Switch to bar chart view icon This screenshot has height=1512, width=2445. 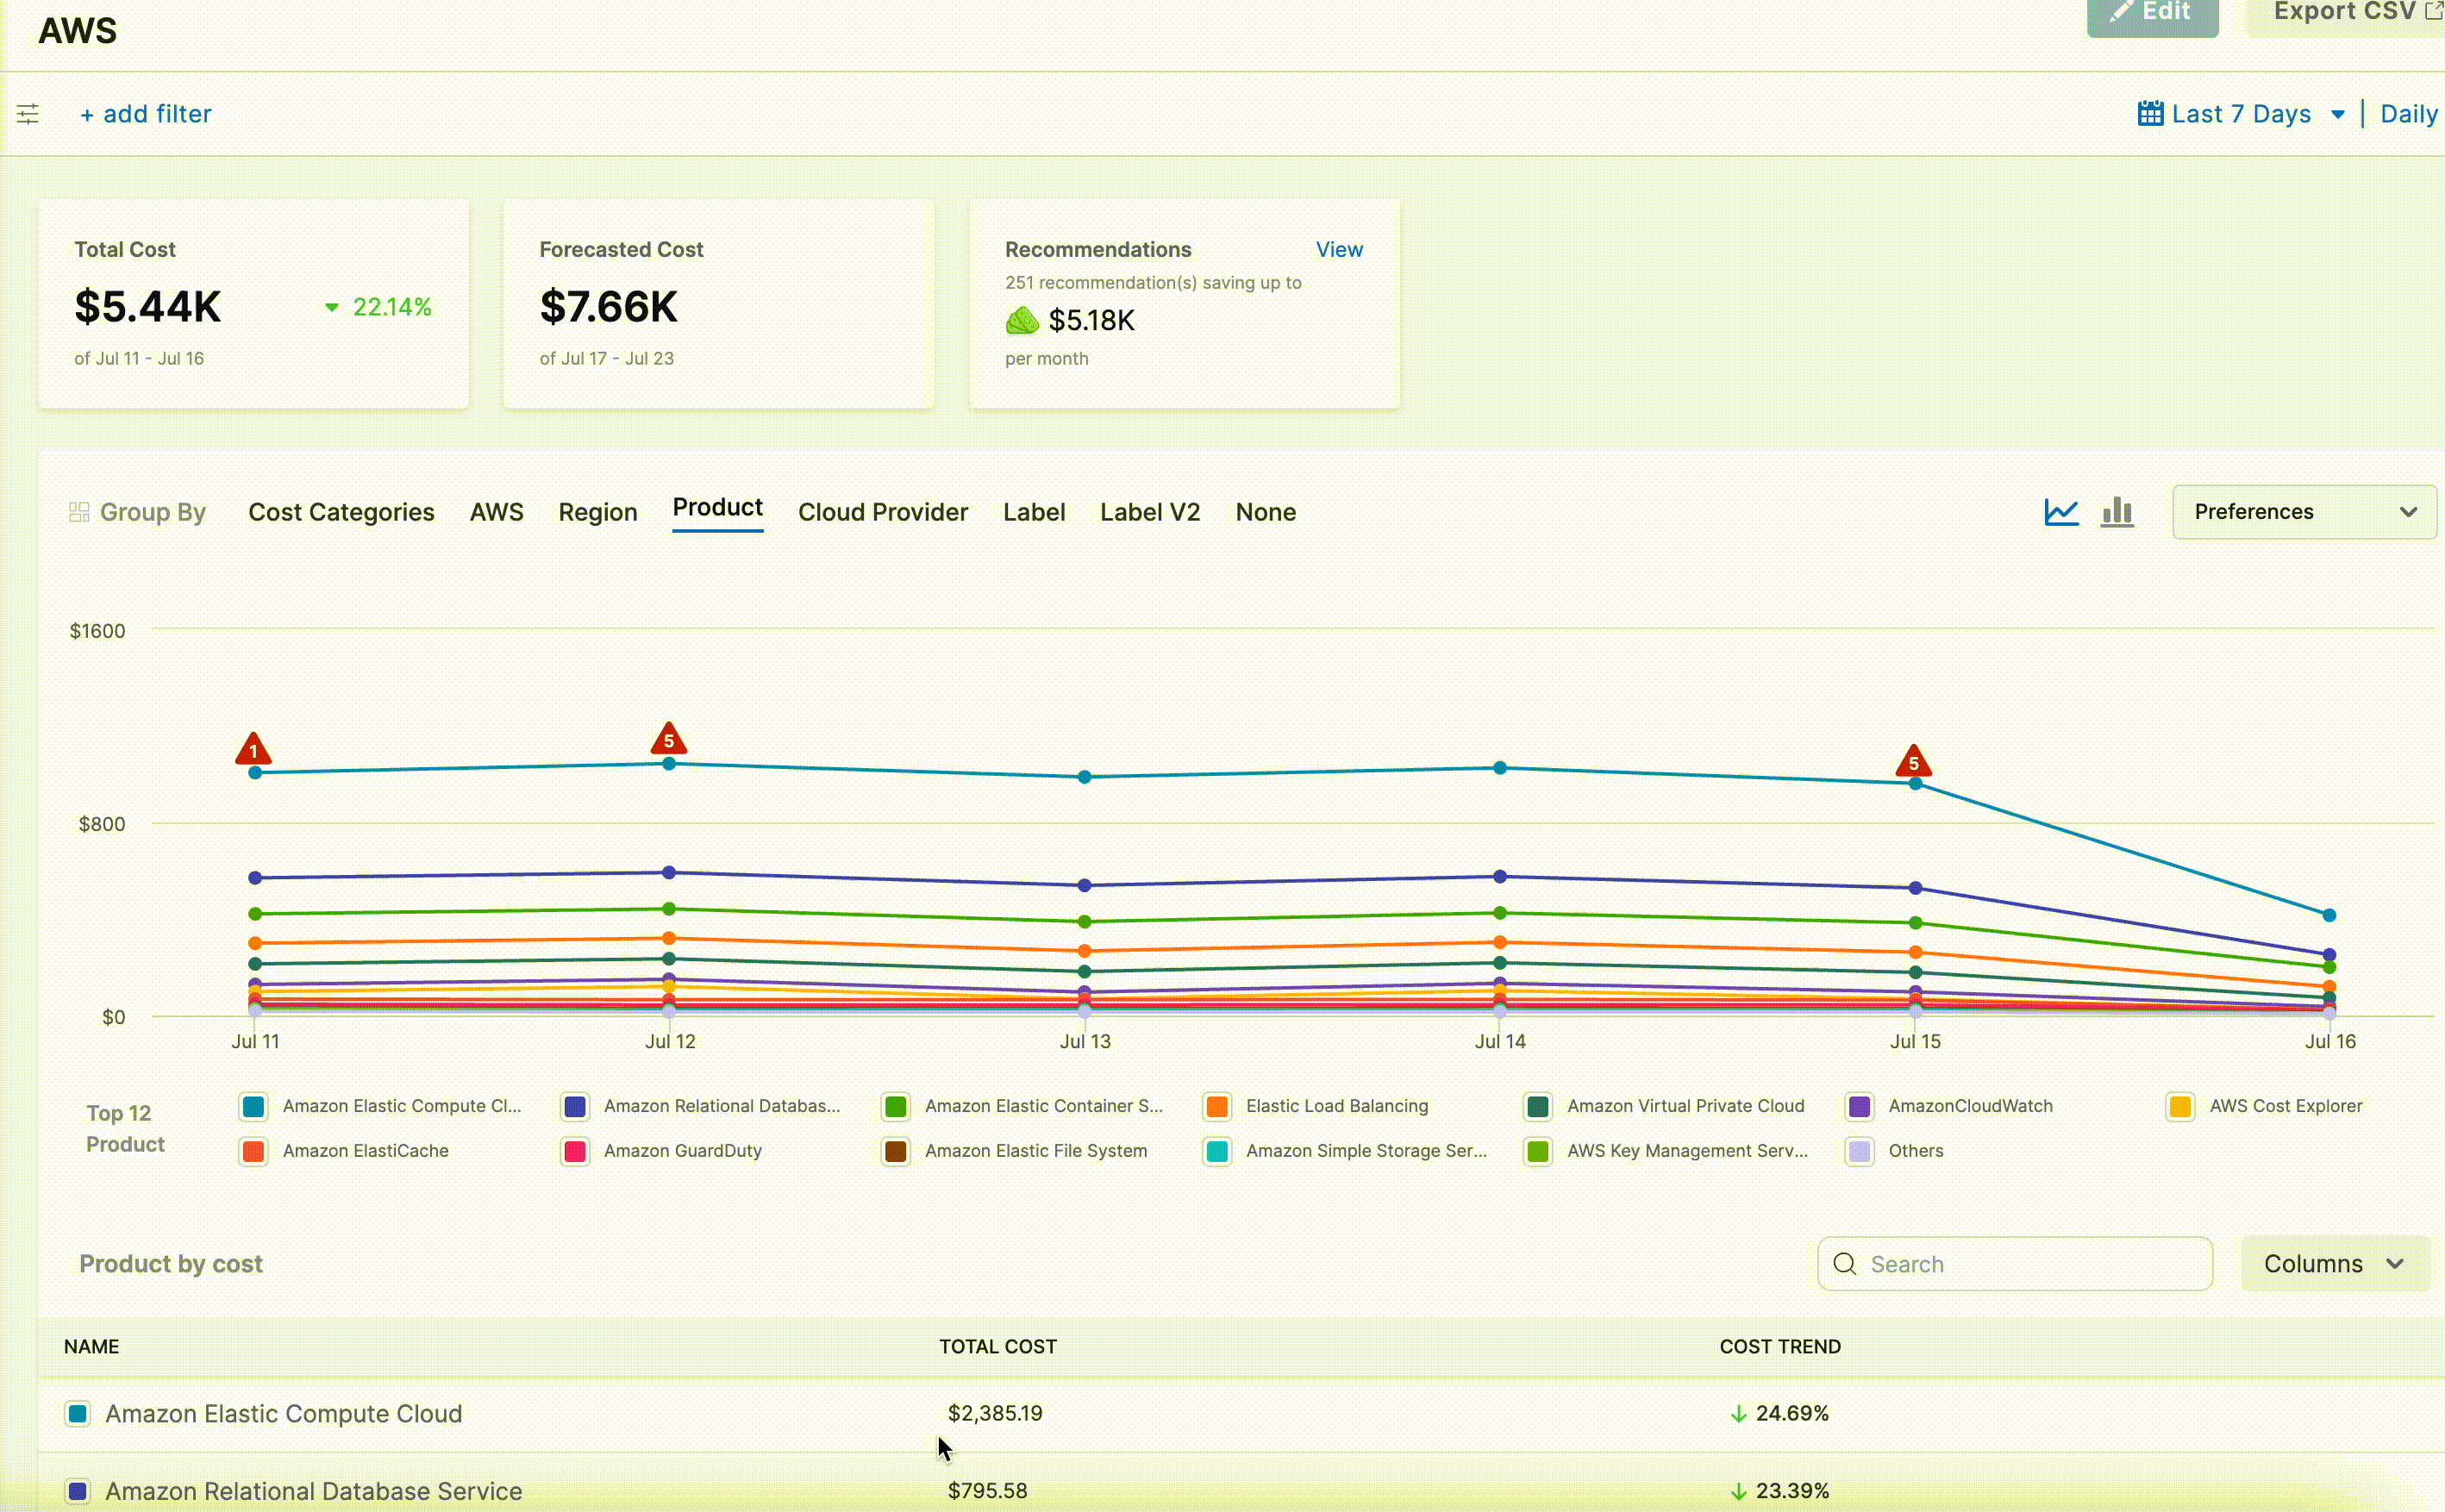pyautogui.click(x=2117, y=512)
